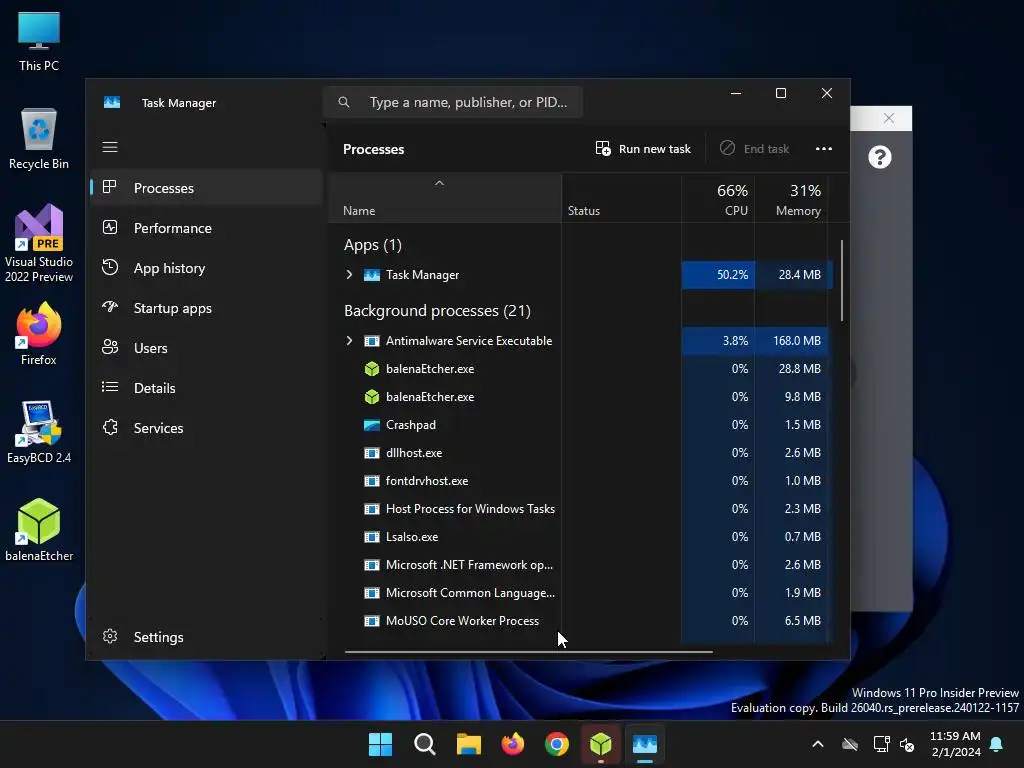This screenshot has height=768, width=1024.
Task: Click the Settings gear icon
Action: pos(110,636)
